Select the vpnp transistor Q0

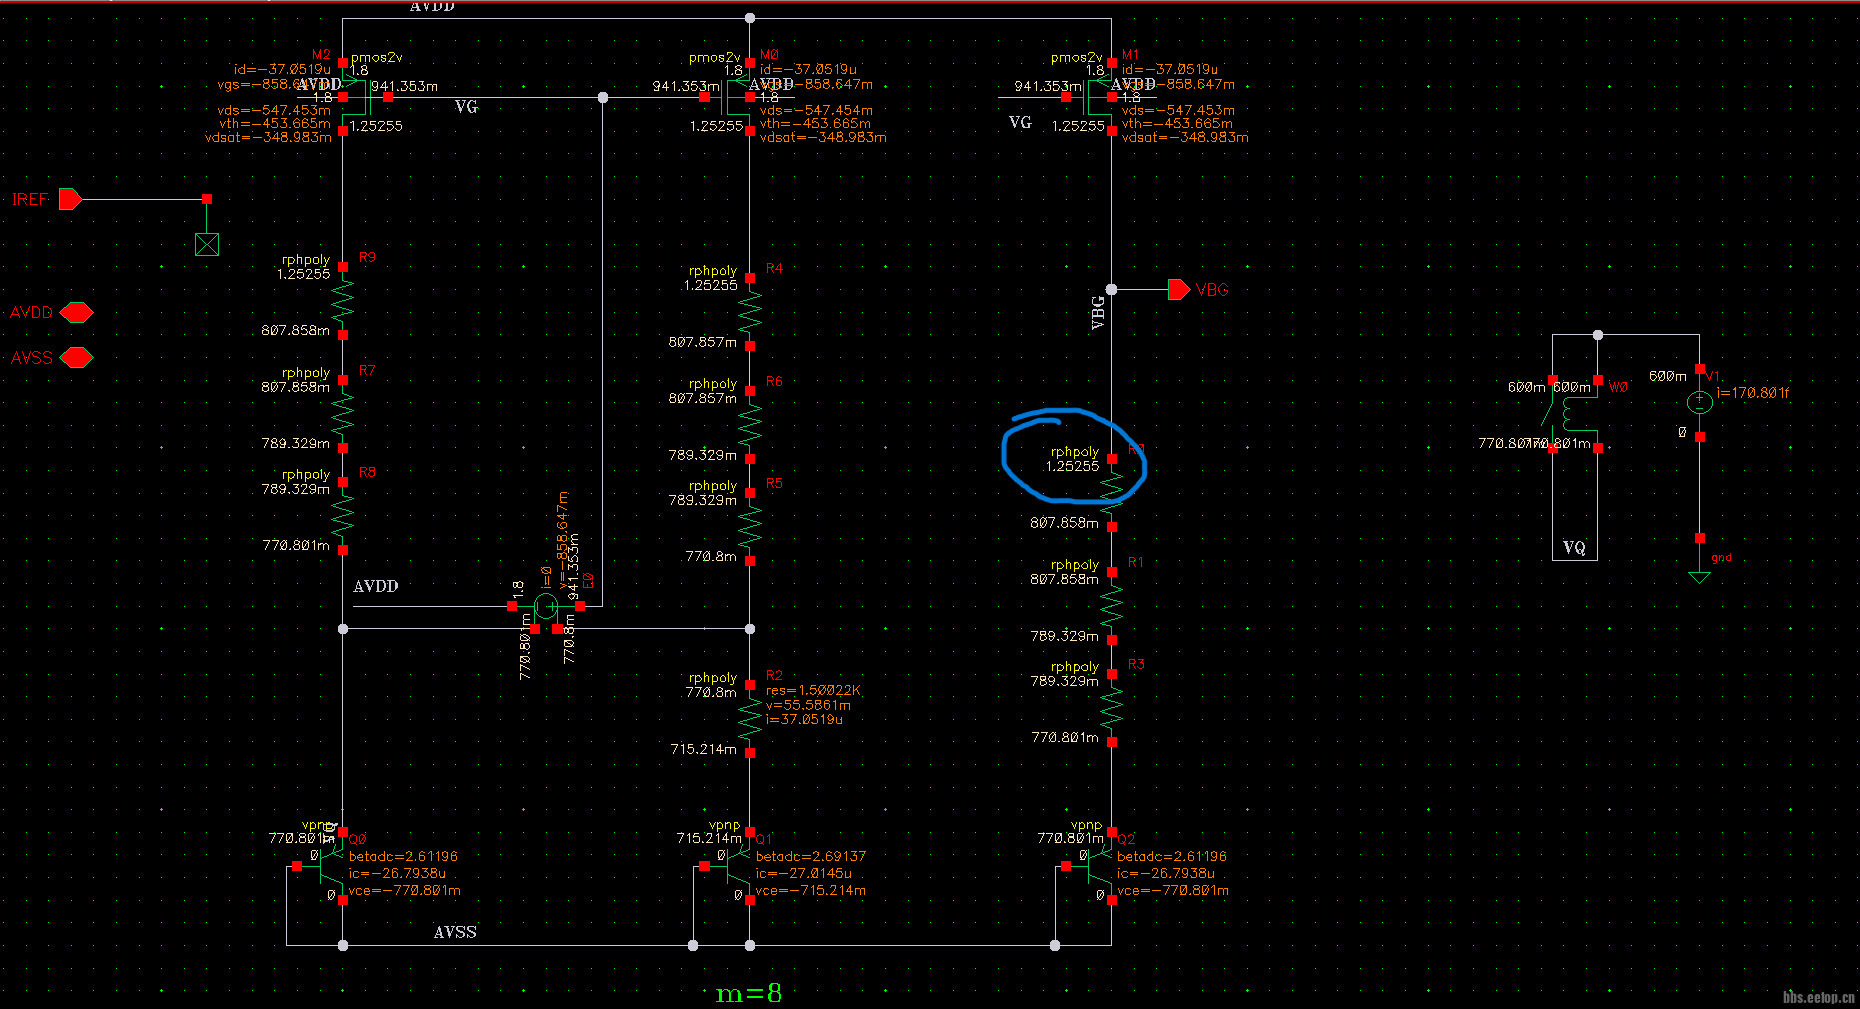click(330, 866)
